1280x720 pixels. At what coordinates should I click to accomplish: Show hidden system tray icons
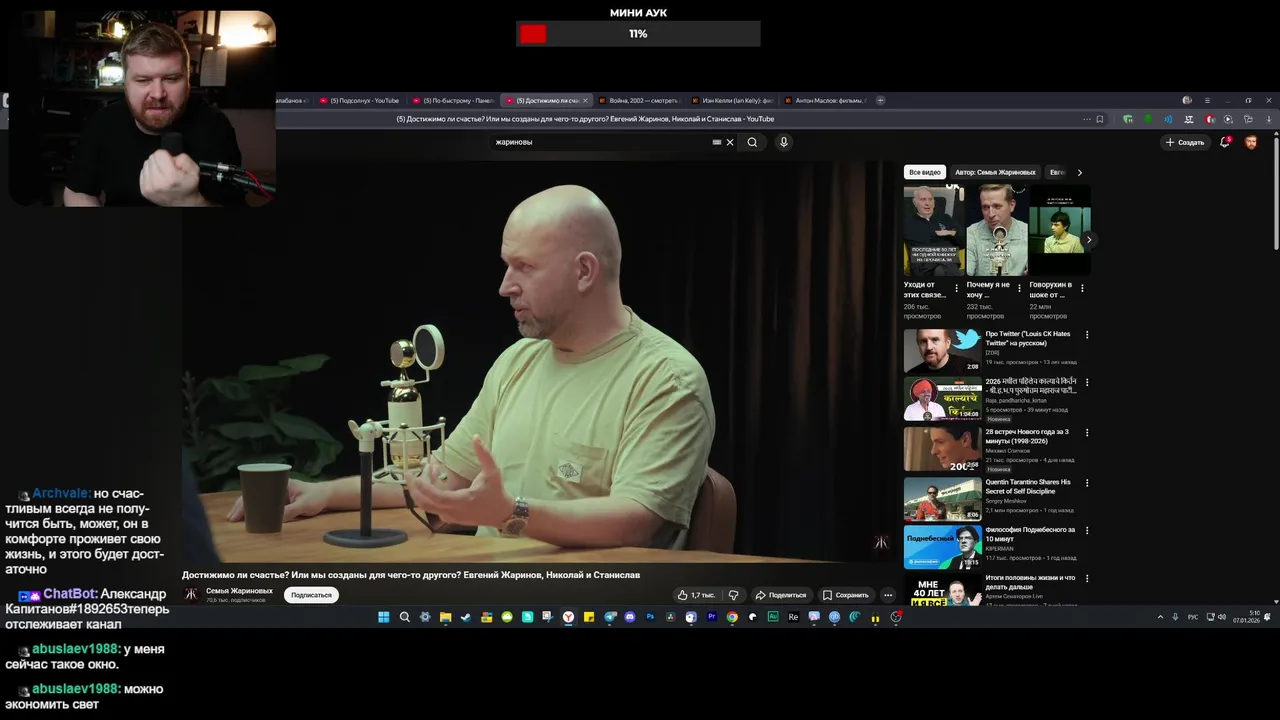pos(1160,617)
